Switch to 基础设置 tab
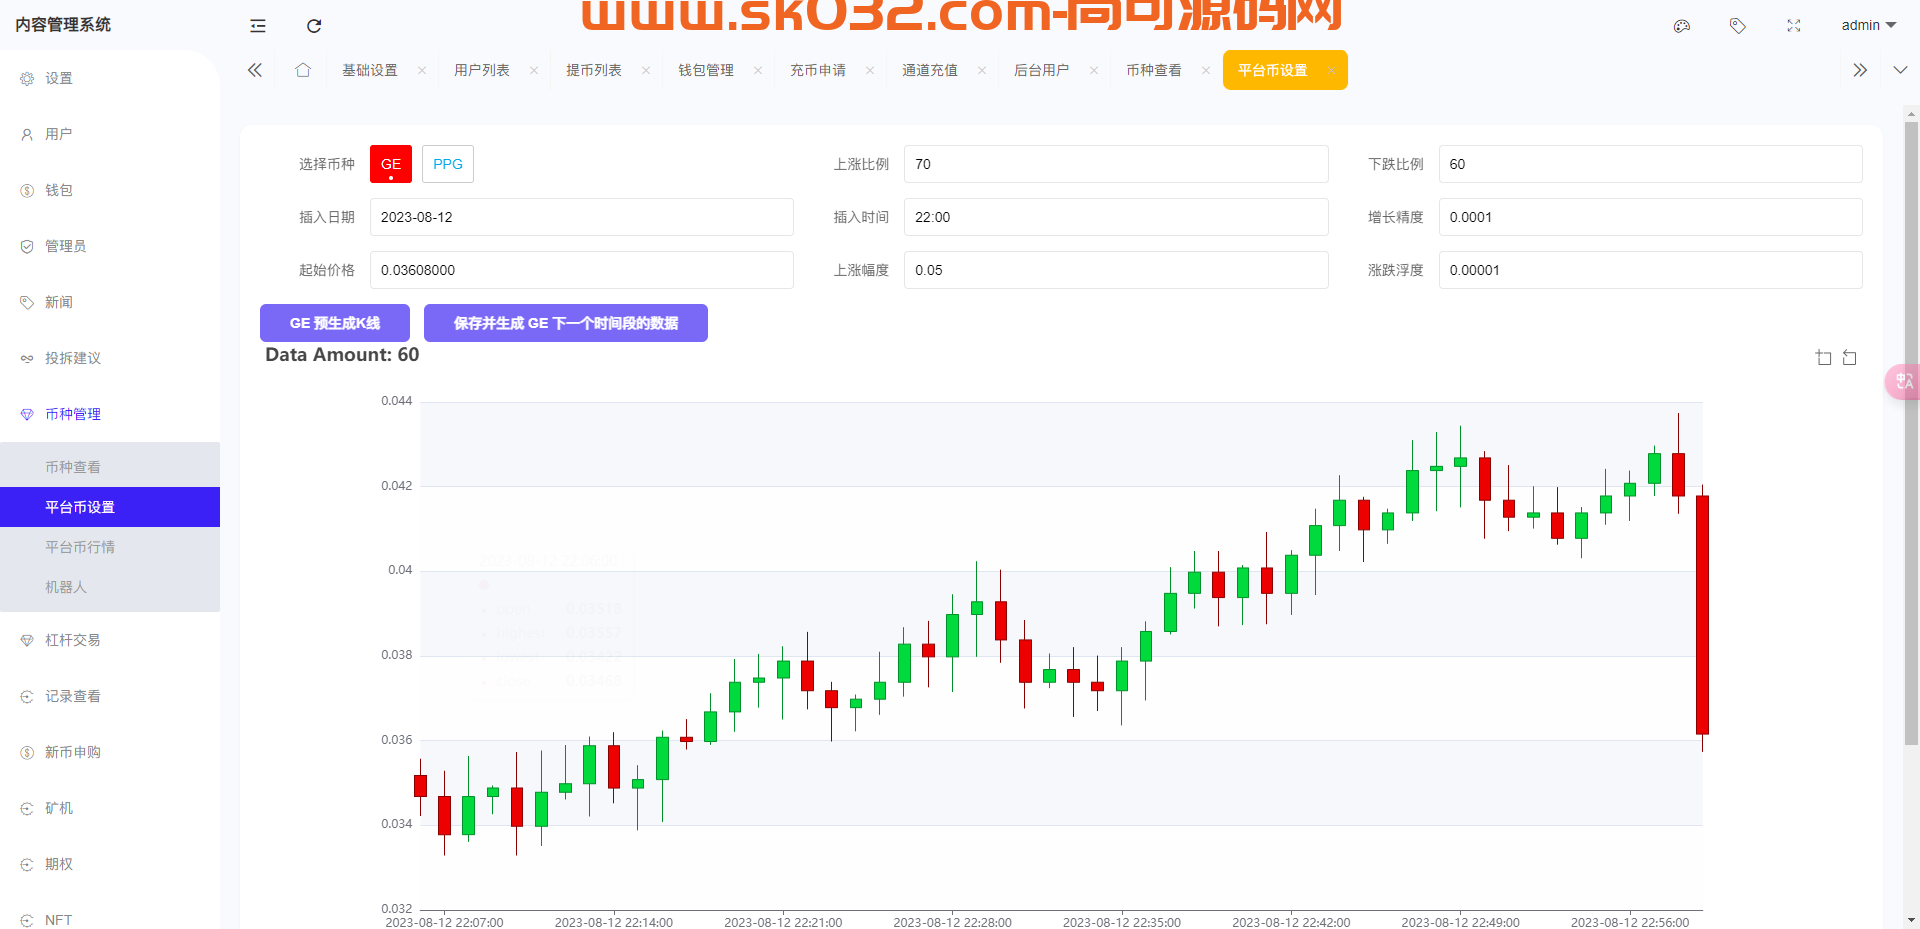Image resolution: width=1920 pixels, height=929 pixels. point(370,70)
